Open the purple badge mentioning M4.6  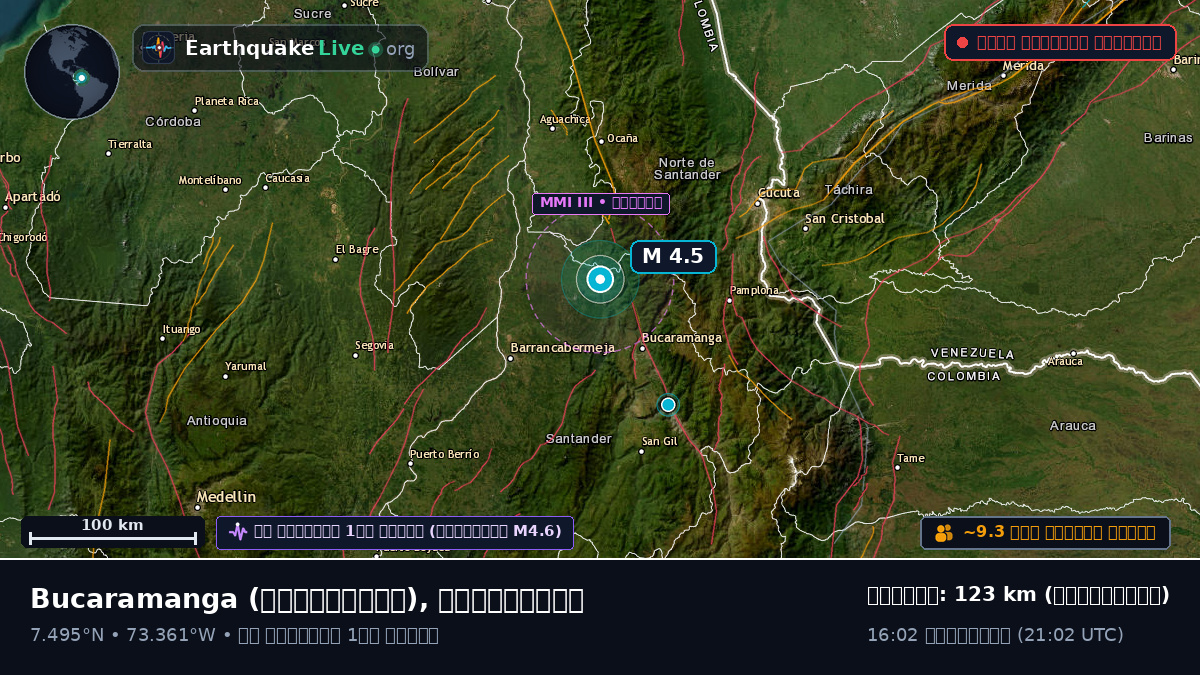tap(395, 532)
